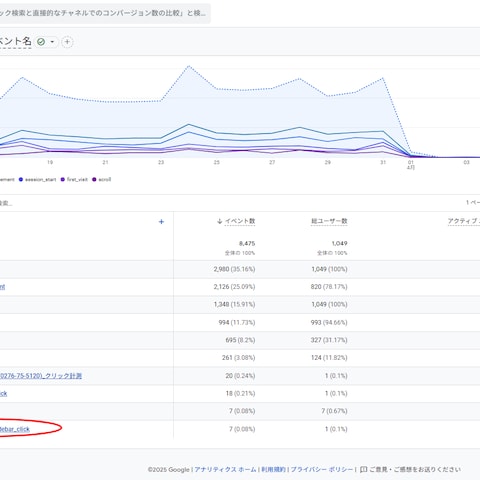The width and height of the screenshot is (480, 480).
Task: Select the users cell showing 7 (0.67%)
Action: tap(334, 411)
